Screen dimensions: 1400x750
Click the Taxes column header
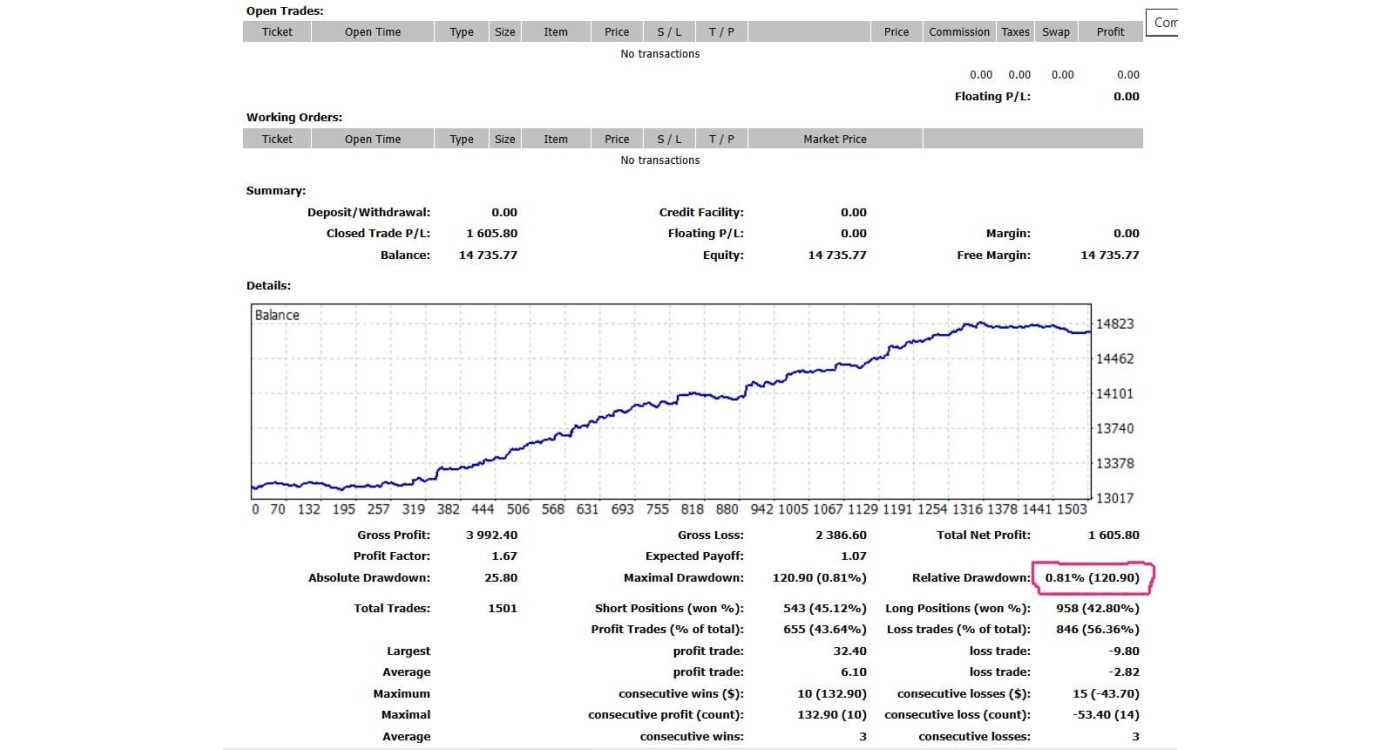click(1015, 32)
